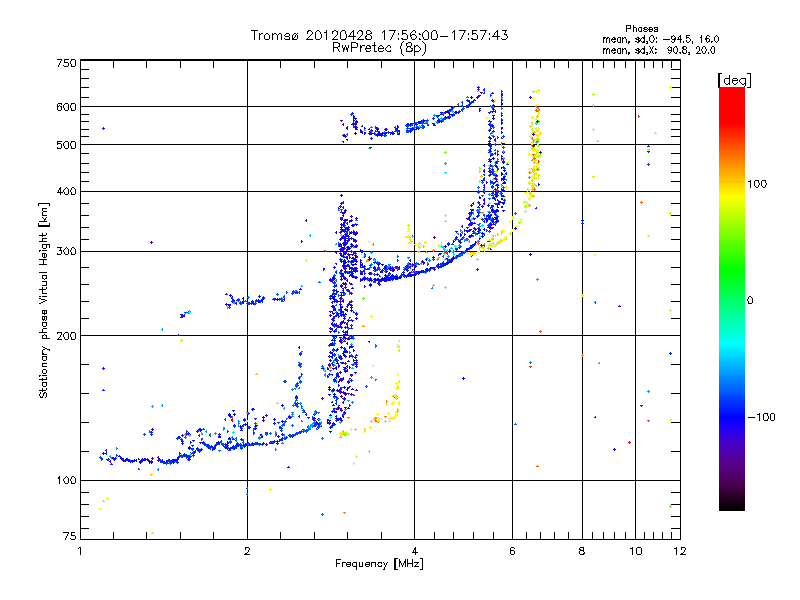The width and height of the screenshot is (800, 600).
Task: Click the colorbar tick label '0'
Action: click(750, 301)
